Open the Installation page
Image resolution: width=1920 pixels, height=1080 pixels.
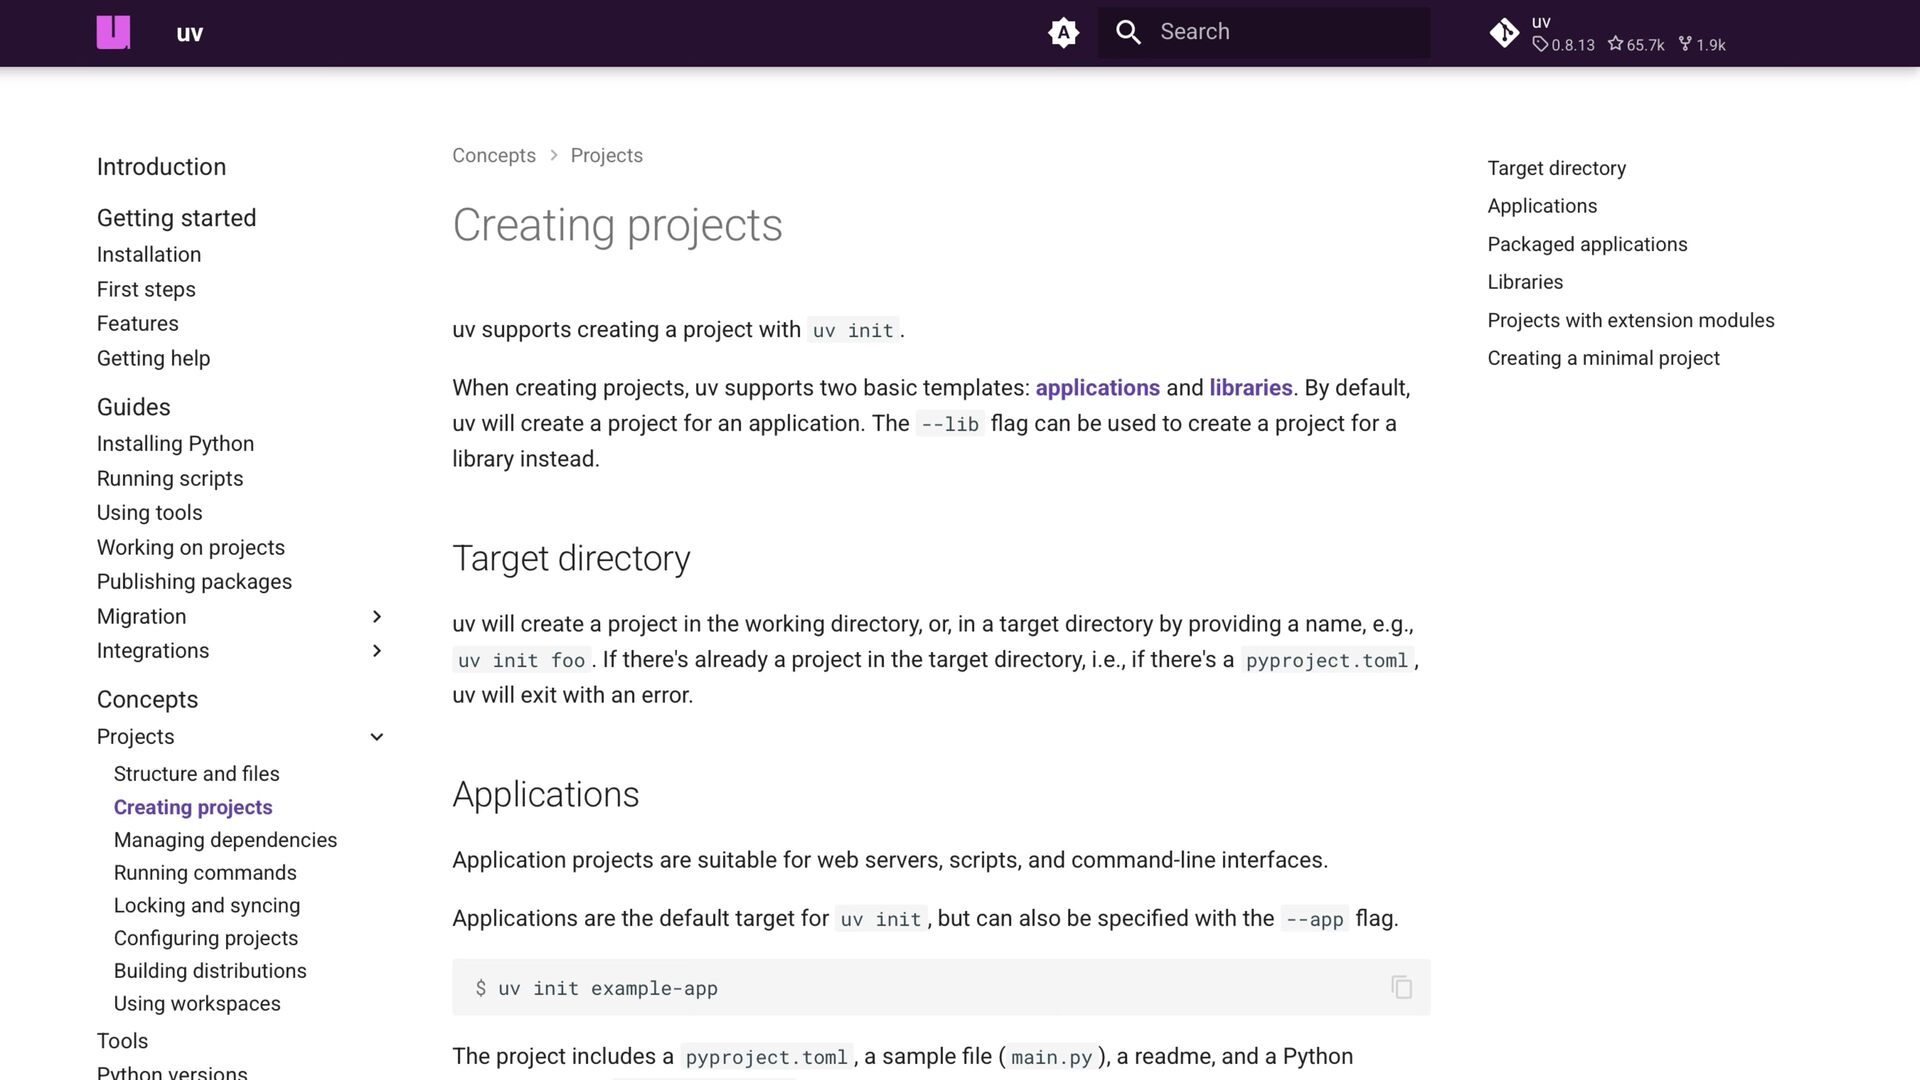click(149, 255)
